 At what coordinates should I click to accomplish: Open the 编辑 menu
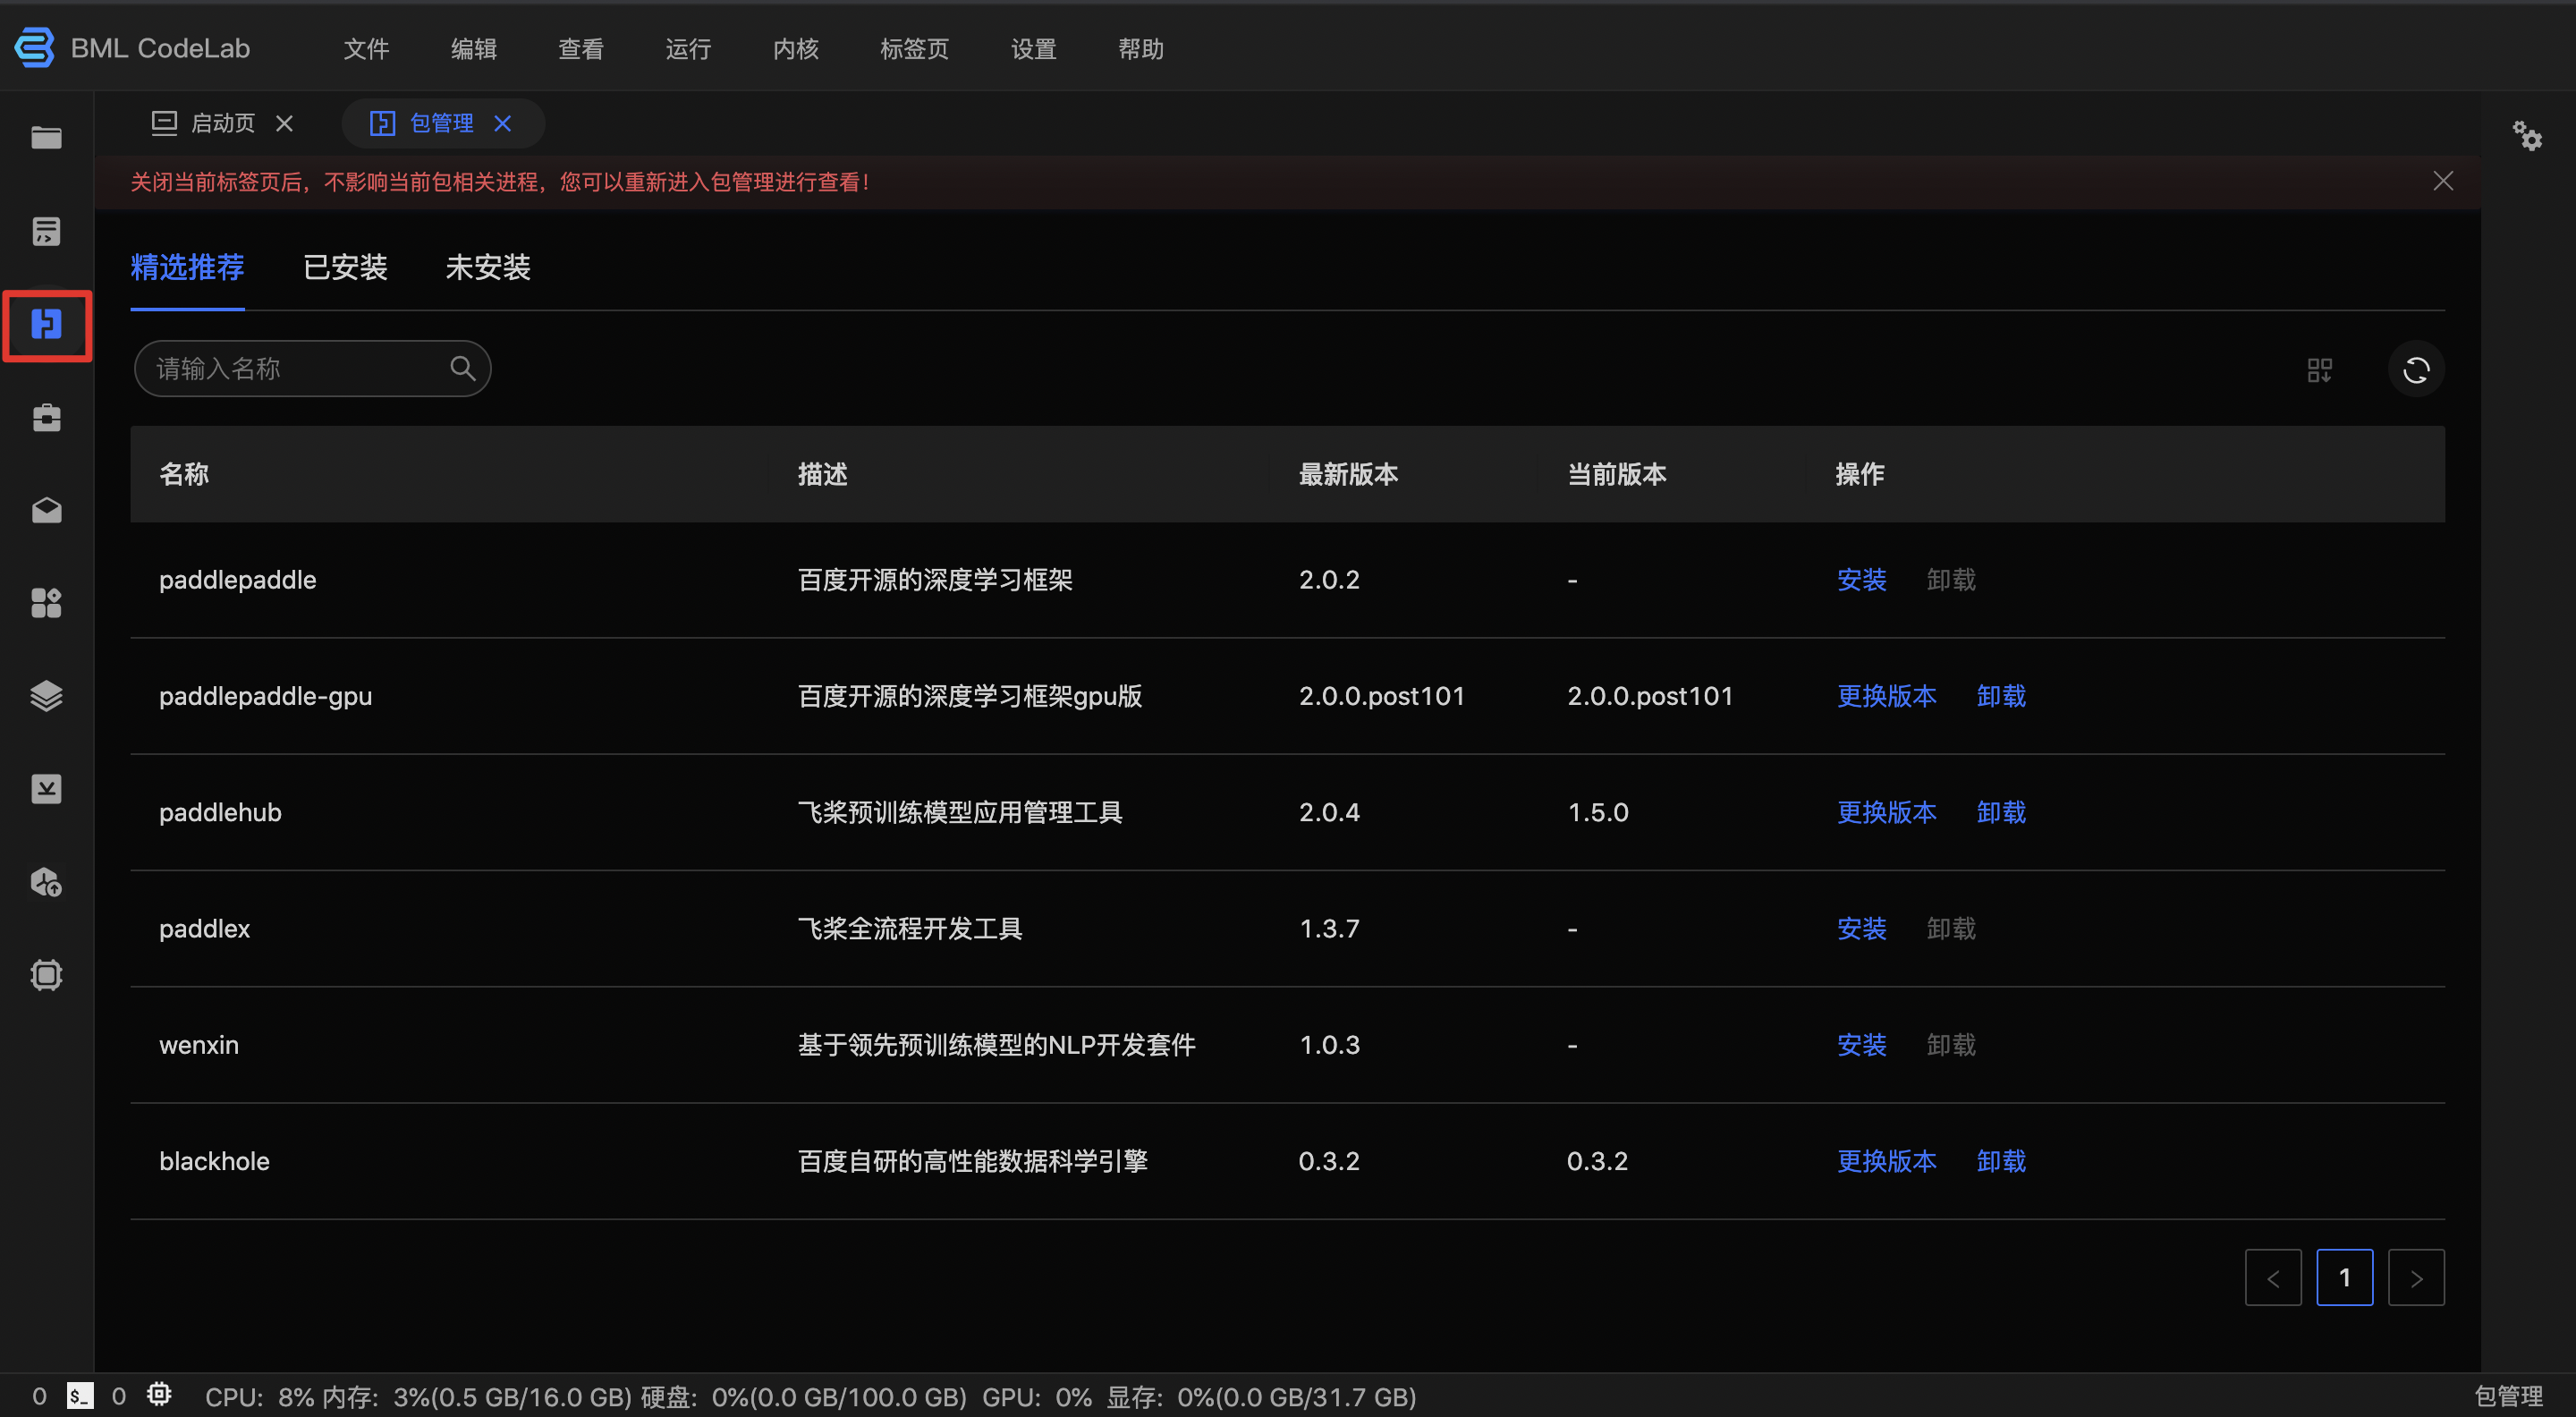tap(473, 49)
